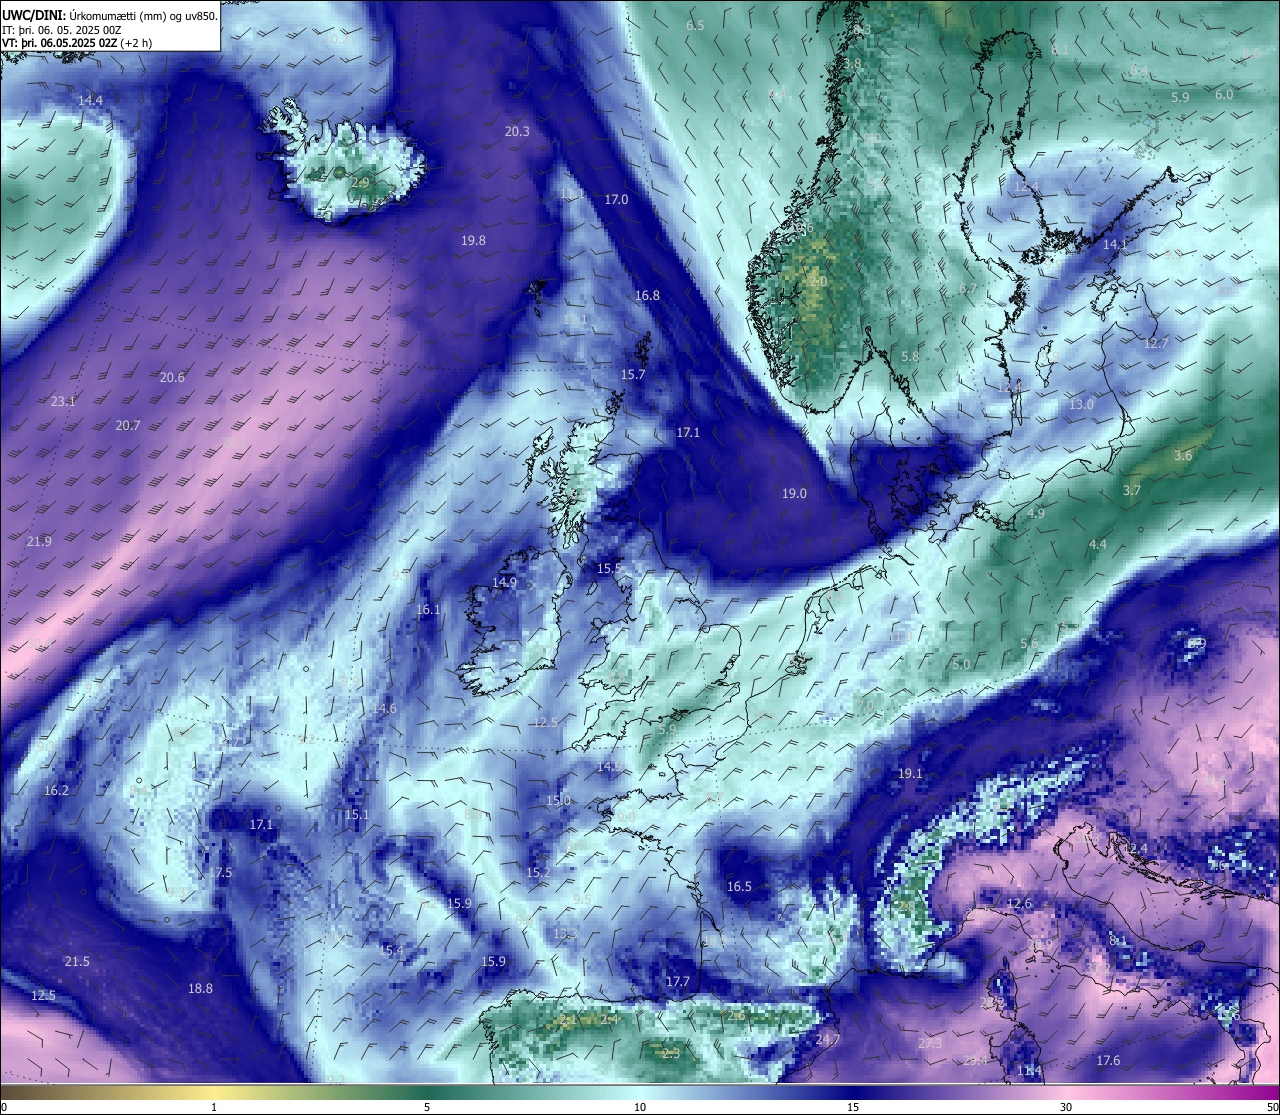Click the 5.0 value over Germany

961,664
